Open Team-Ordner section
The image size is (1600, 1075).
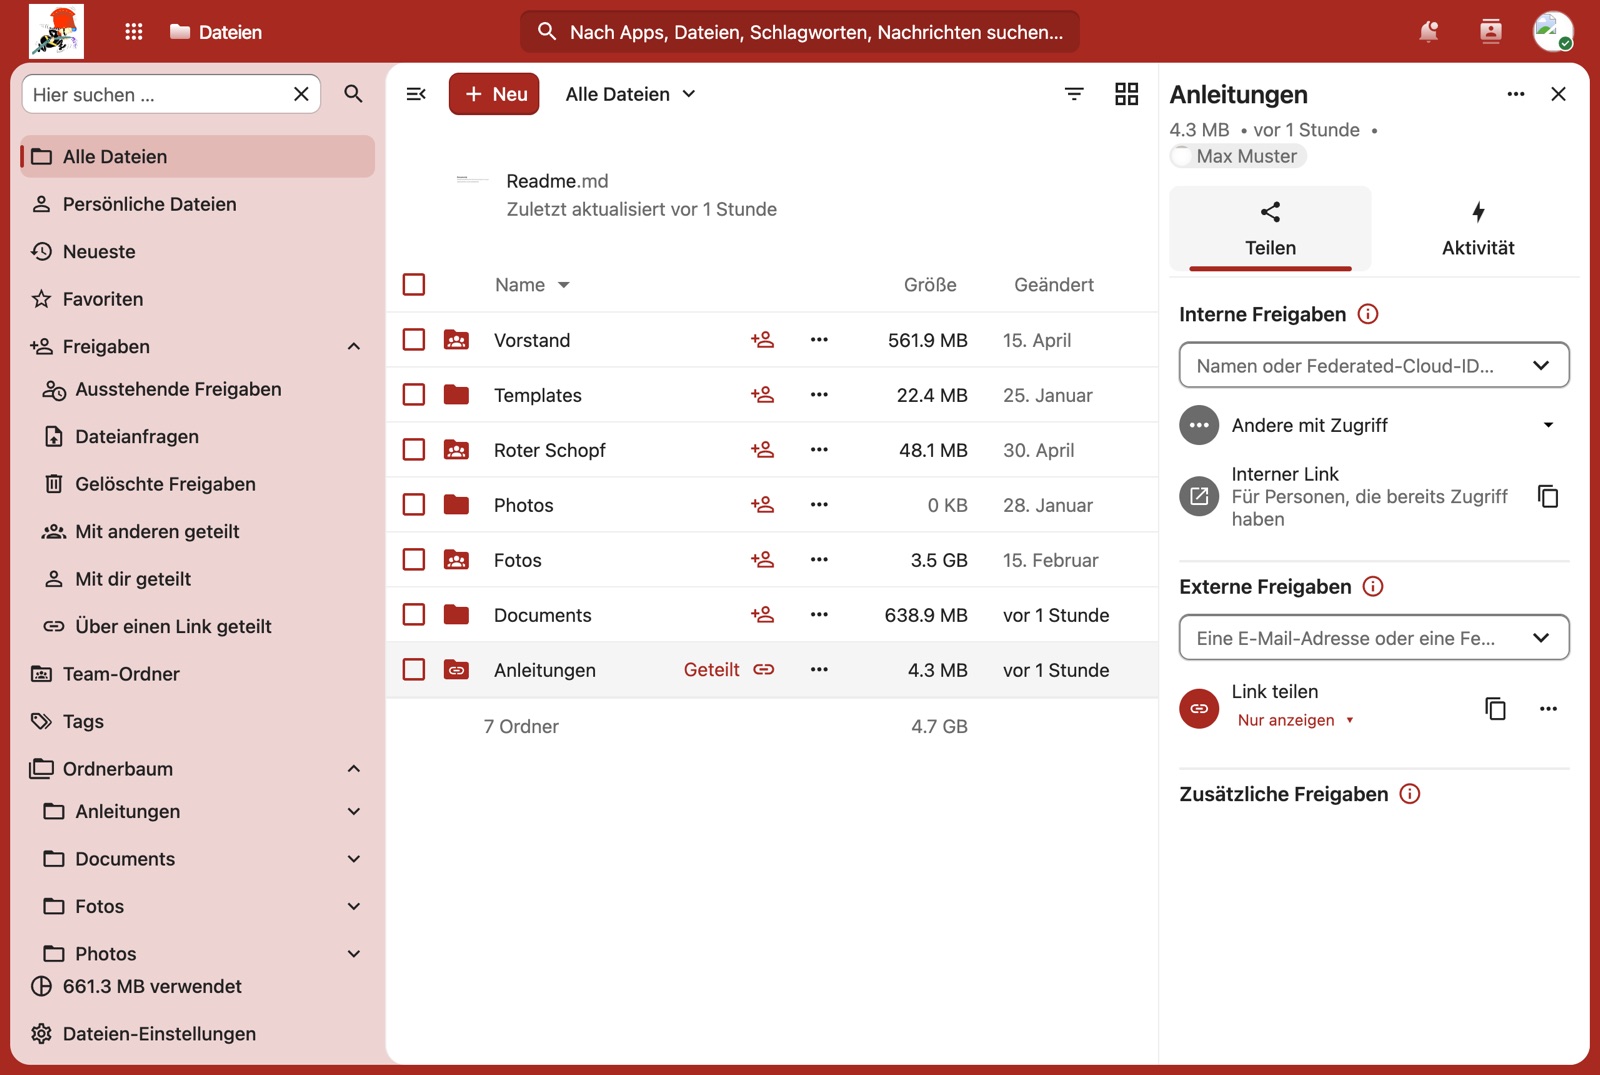(198, 674)
